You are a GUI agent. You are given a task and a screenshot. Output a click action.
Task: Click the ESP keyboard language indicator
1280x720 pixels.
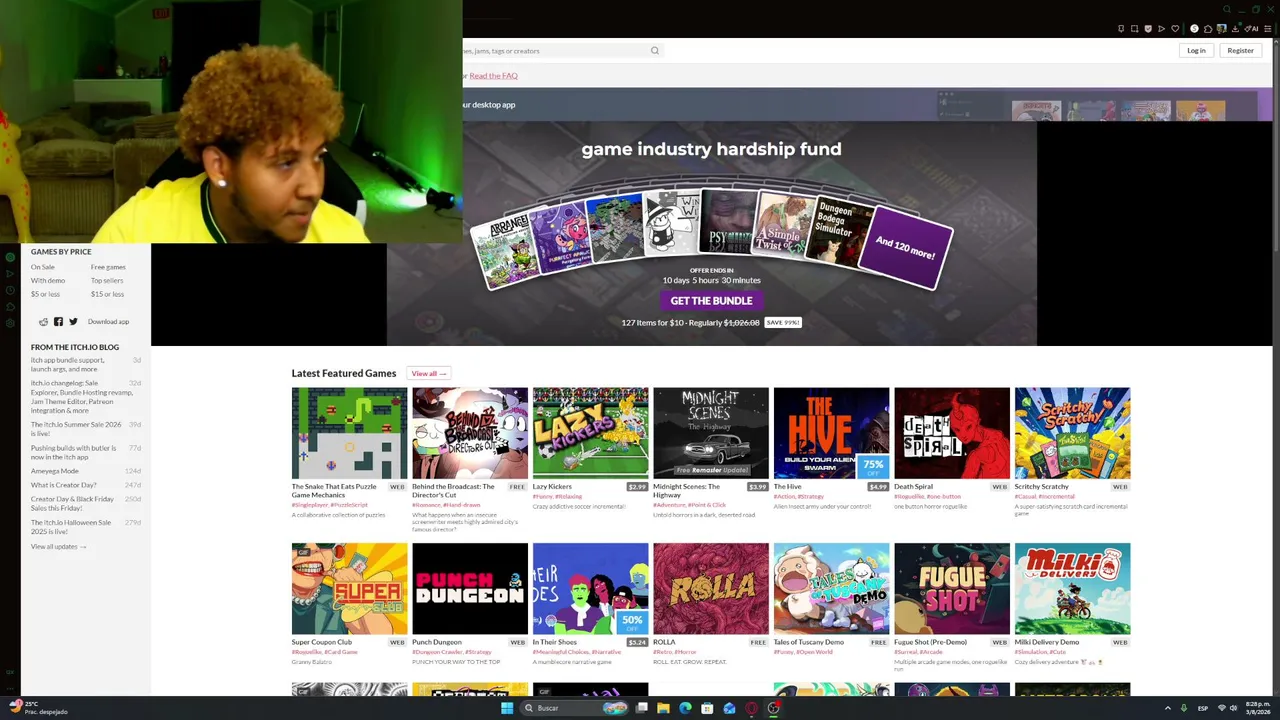pyautogui.click(x=1203, y=708)
